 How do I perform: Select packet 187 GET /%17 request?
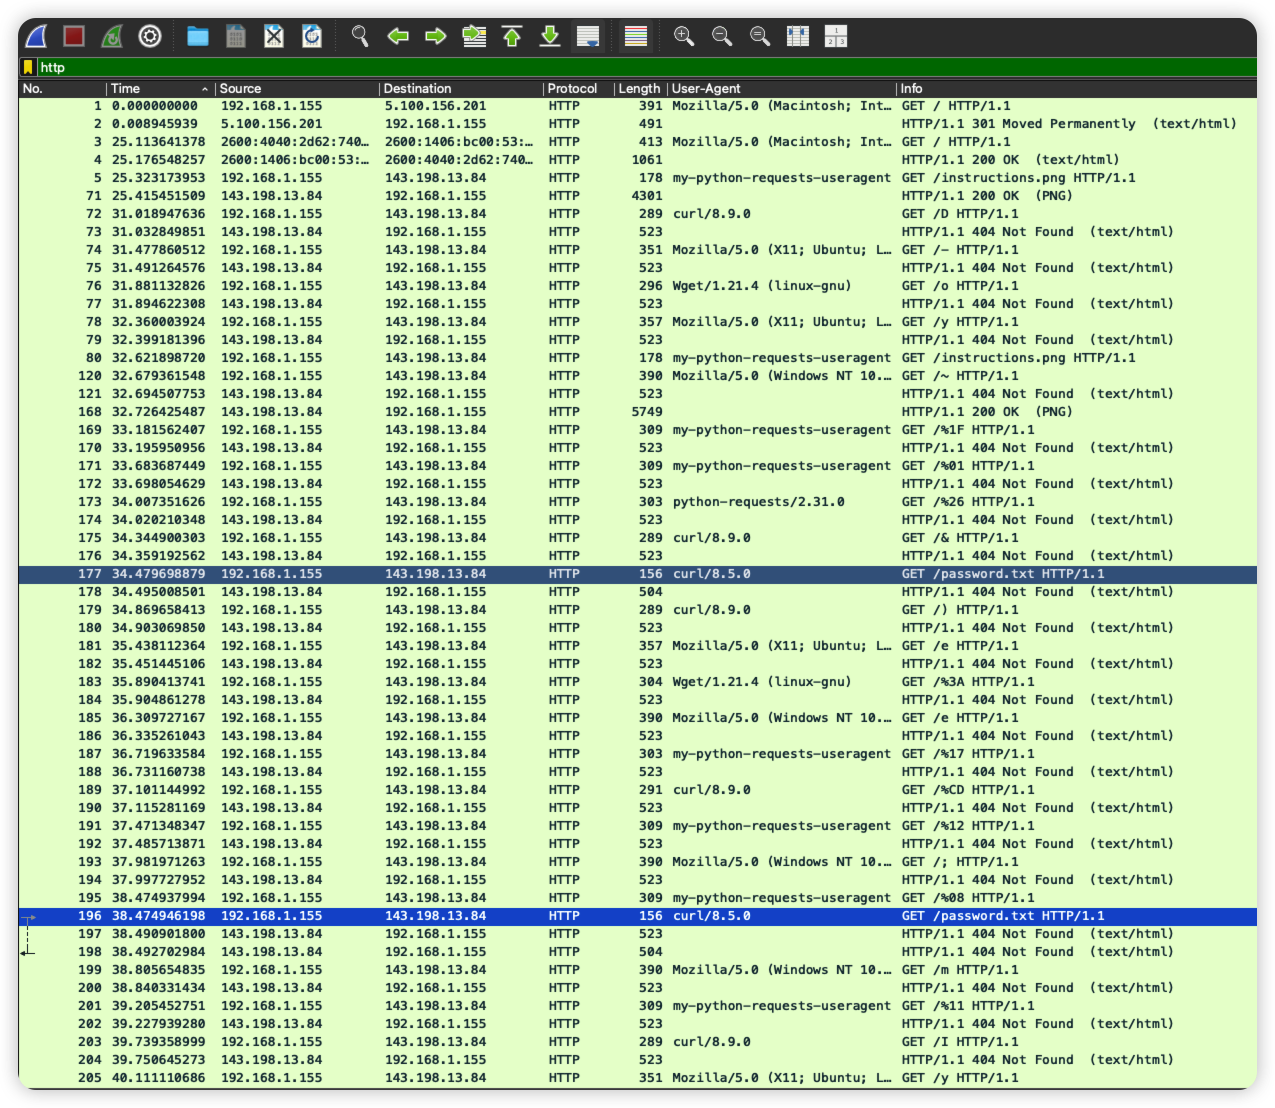tap(637, 754)
